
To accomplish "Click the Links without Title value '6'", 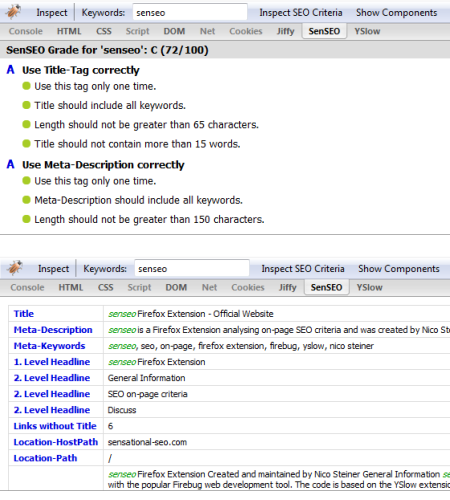I will coord(110,426).
